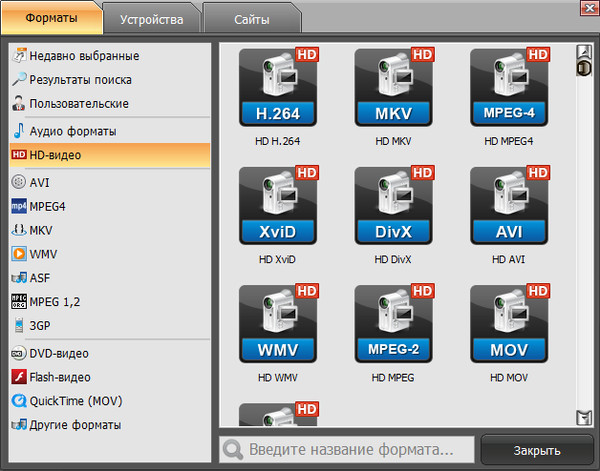Screen dimensions: 600x471
Task: Choose the HD MKV format icon
Action: pos(393,88)
